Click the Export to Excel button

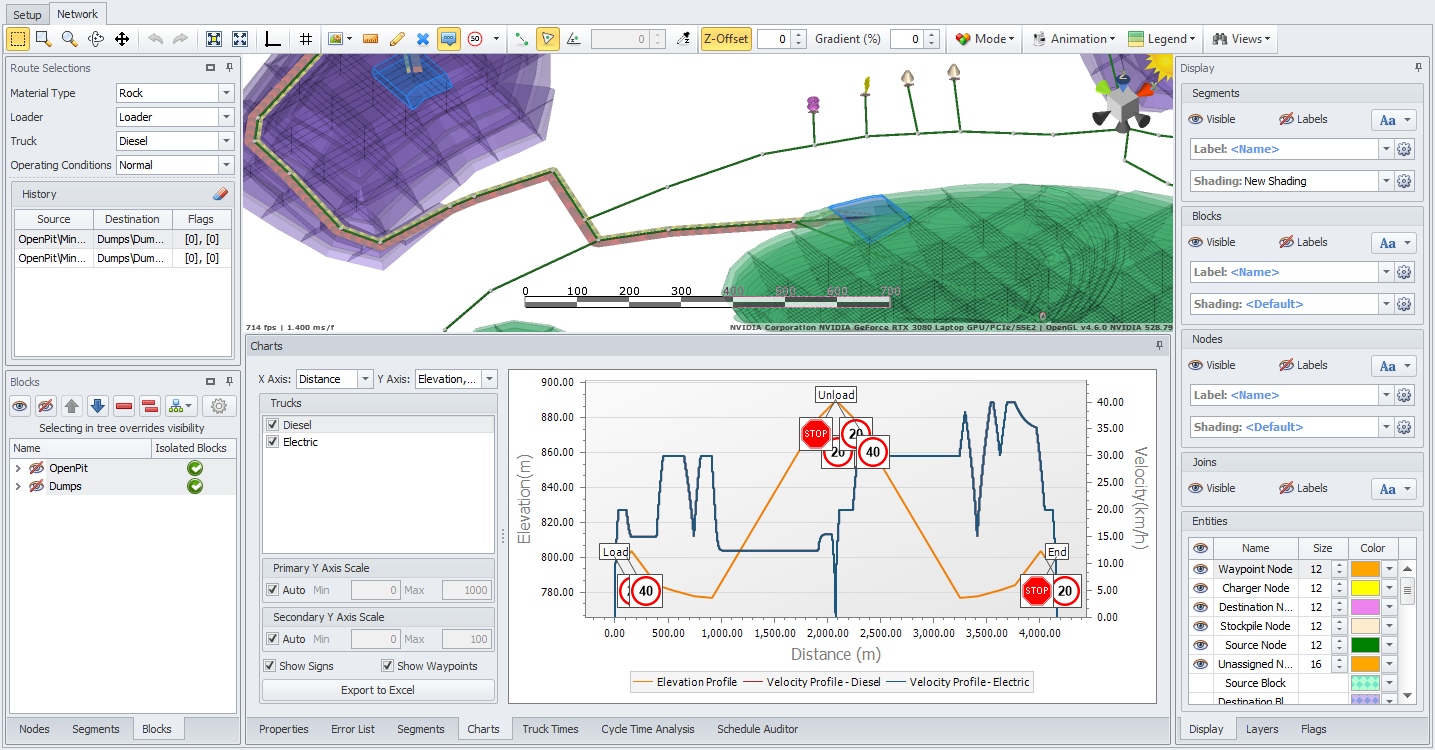378,690
